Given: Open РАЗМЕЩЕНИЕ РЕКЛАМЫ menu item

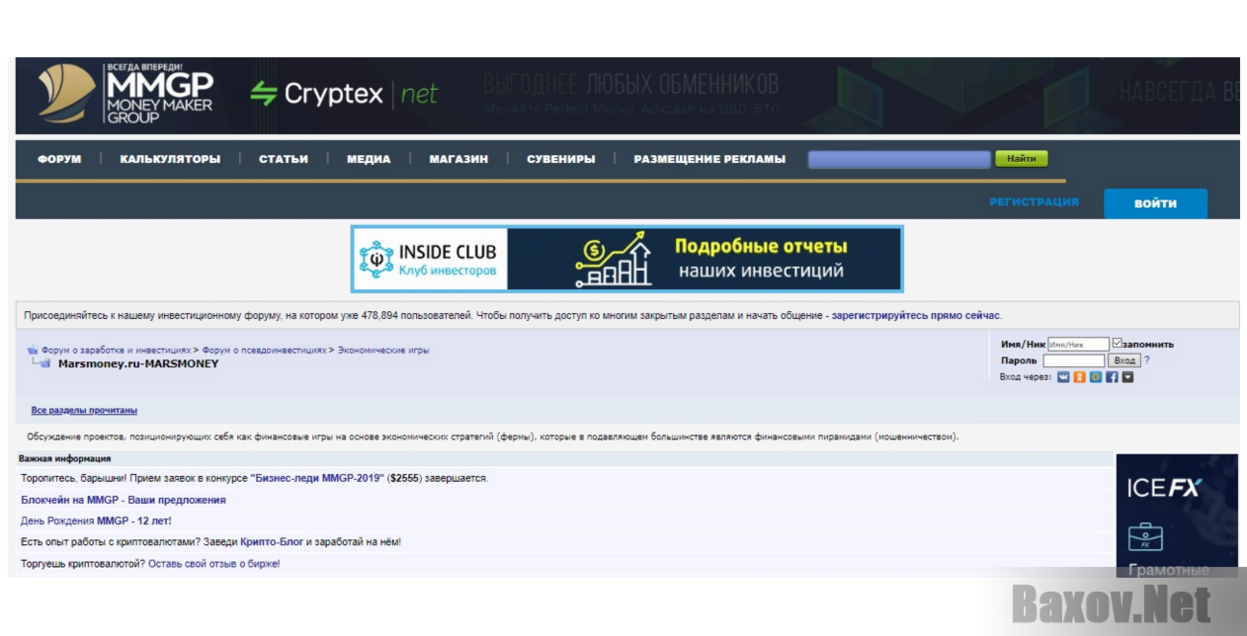Looking at the screenshot, I should 710,159.
